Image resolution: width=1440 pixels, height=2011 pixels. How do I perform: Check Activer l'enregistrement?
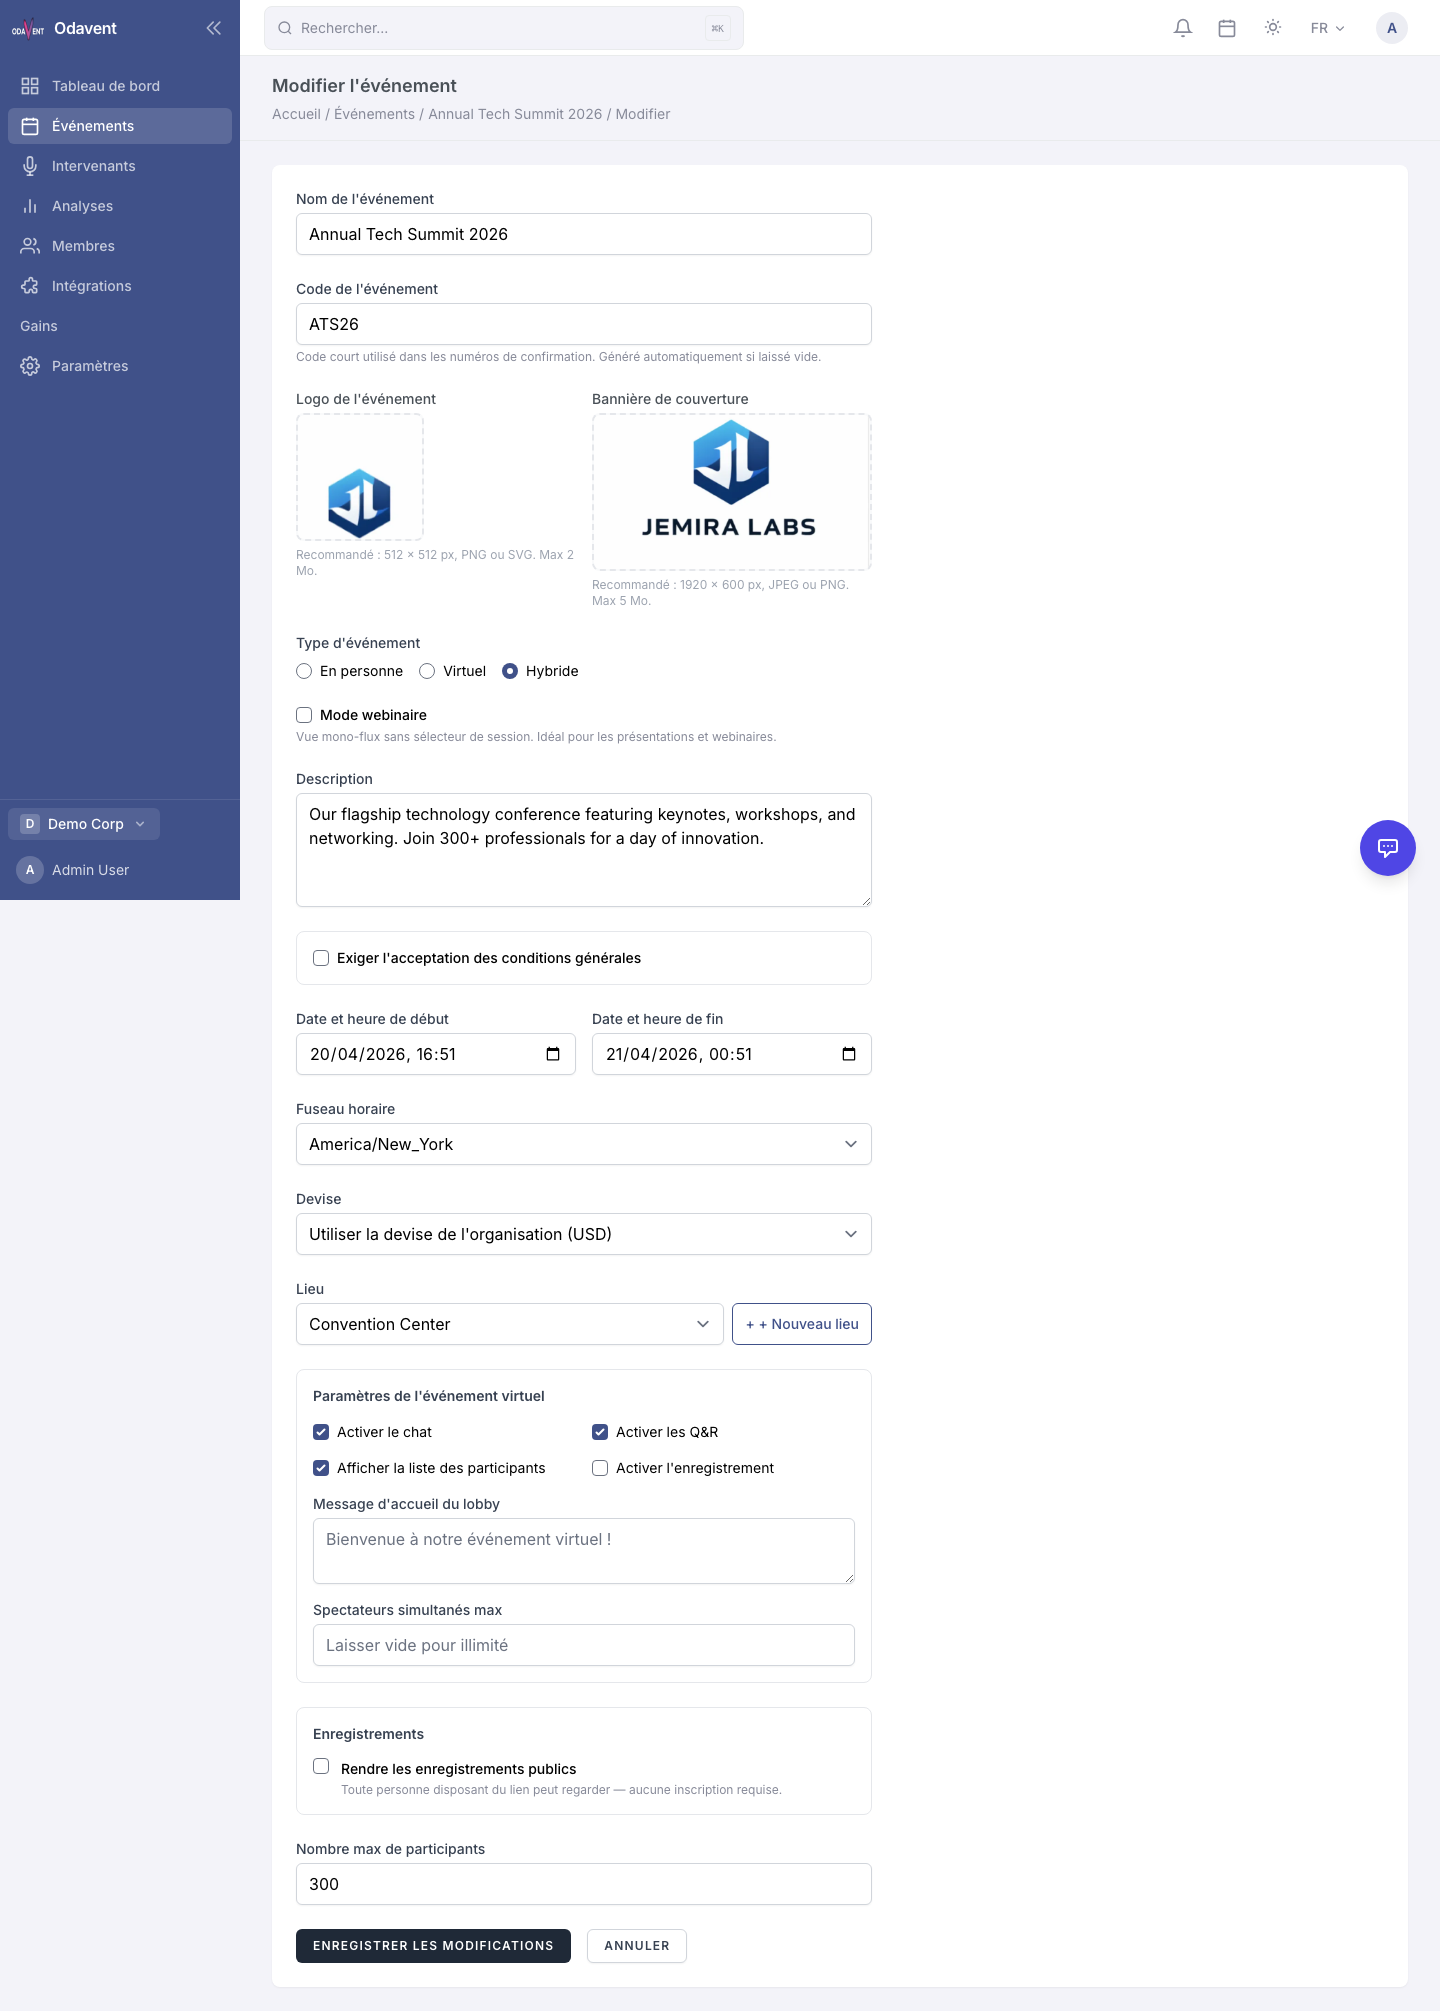click(600, 1468)
